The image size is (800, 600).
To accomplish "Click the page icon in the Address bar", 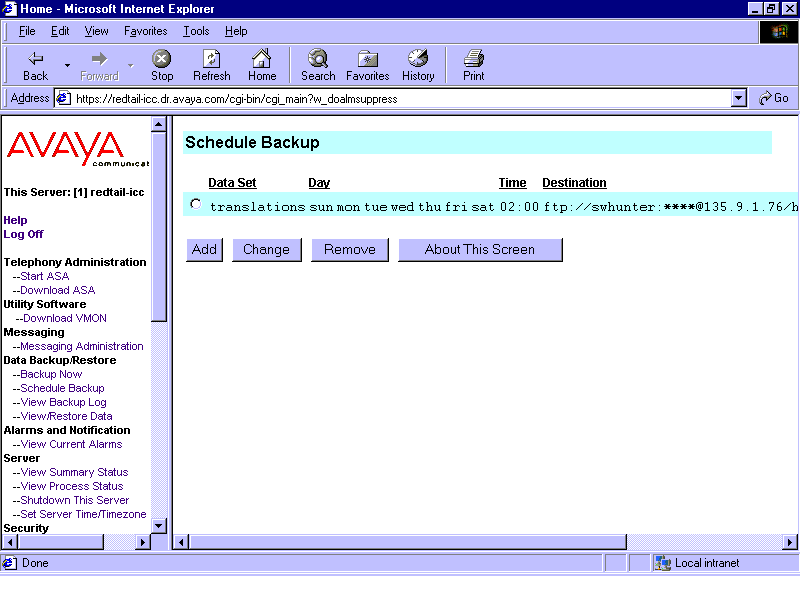I will coord(63,98).
